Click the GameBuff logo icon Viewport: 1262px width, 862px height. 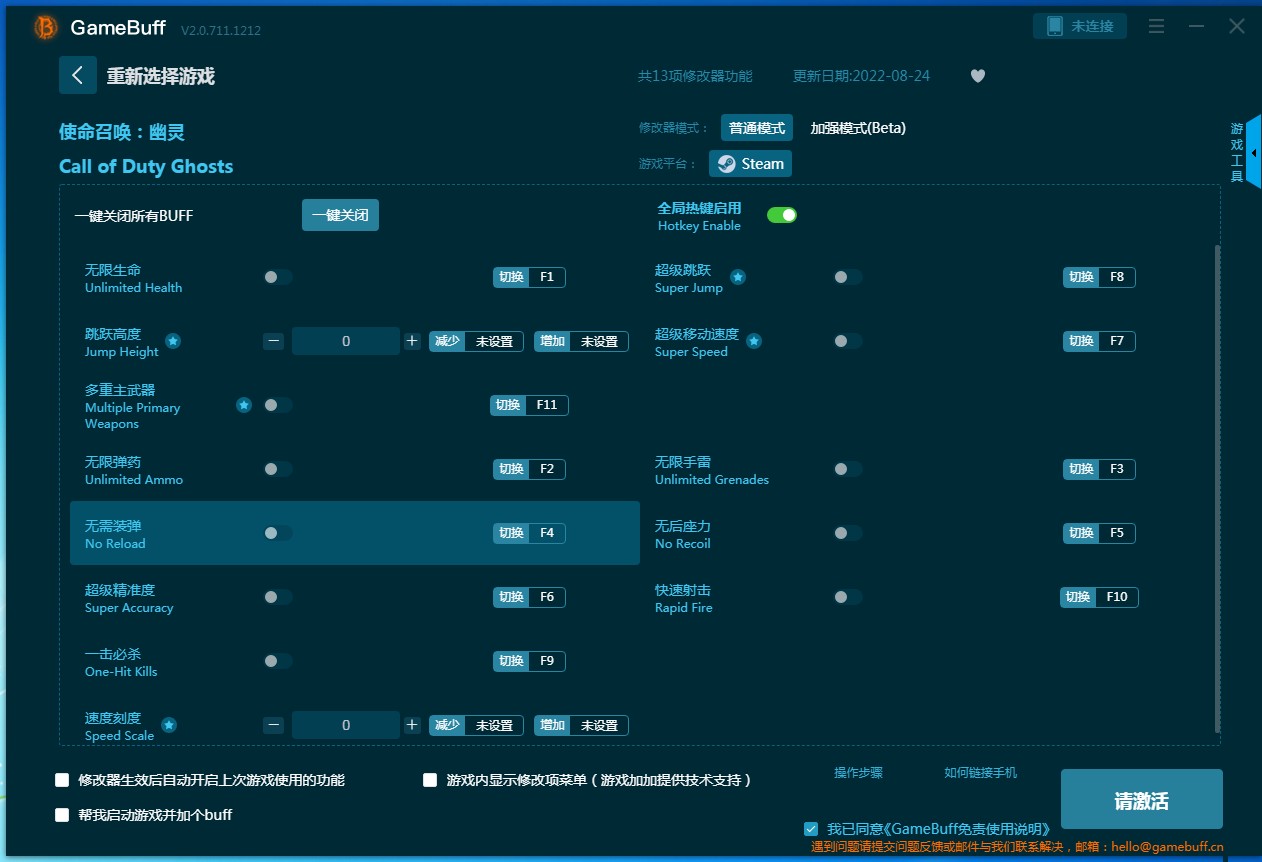(46, 27)
